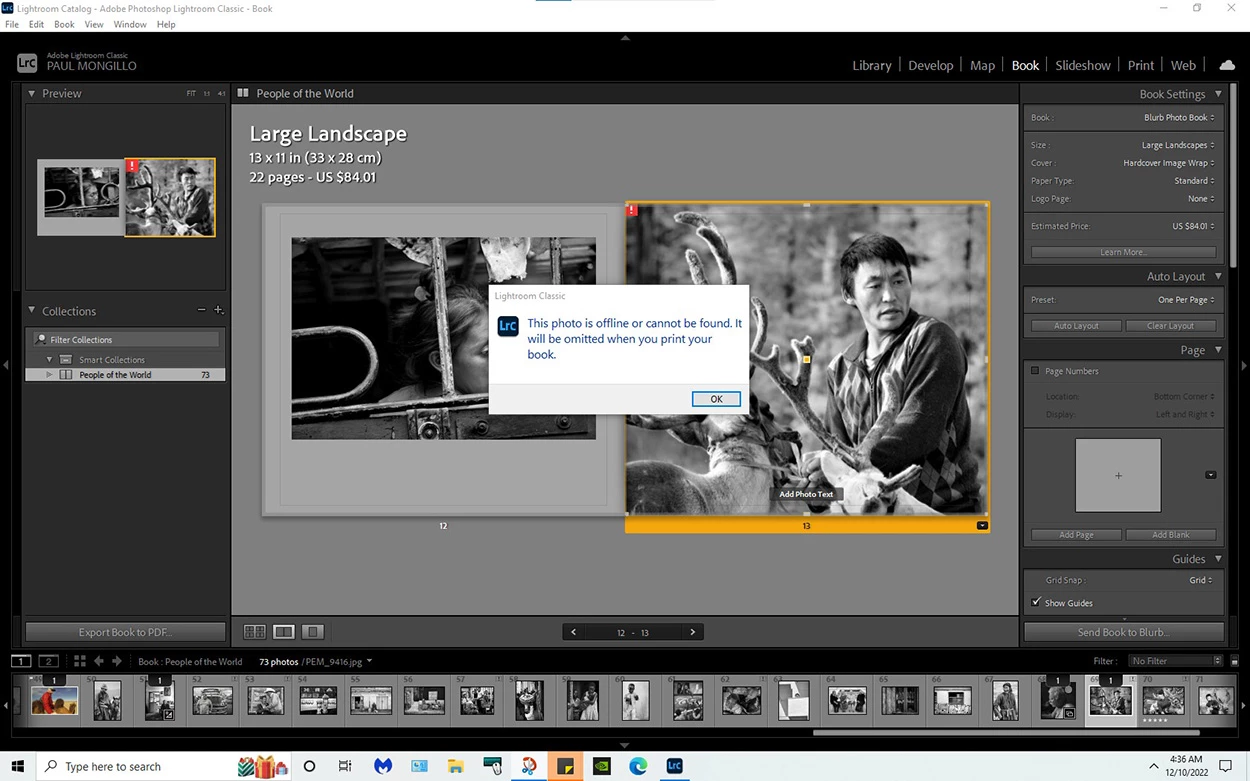Click the Clear Layout button
This screenshot has width=1250, height=781.
point(1170,325)
